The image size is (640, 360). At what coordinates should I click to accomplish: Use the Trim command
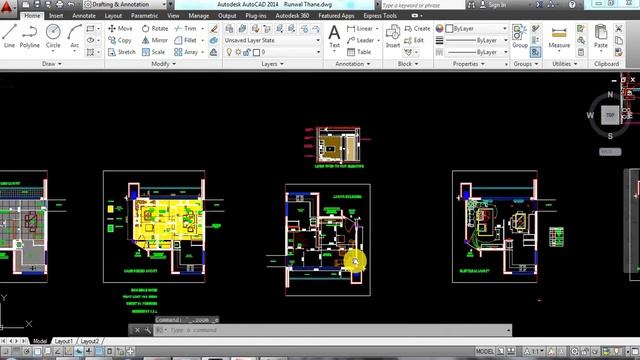(x=185, y=29)
